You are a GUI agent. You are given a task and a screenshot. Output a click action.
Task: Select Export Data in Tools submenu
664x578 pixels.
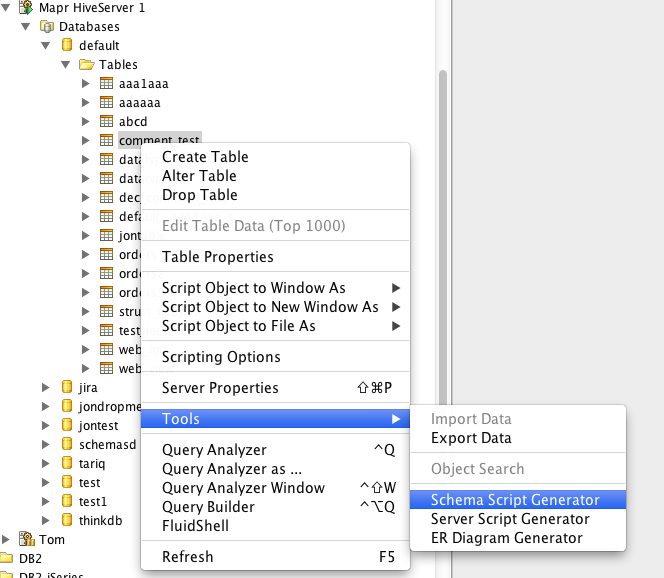(470, 438)
